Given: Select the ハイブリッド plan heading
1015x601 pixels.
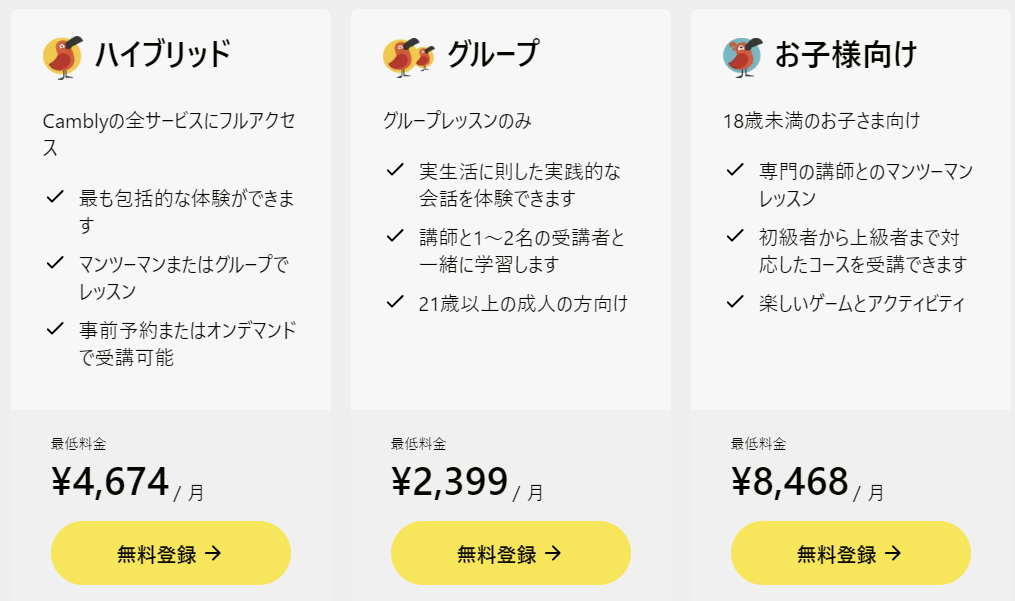Looking at the screenshot, I should (x=163, y=54).
